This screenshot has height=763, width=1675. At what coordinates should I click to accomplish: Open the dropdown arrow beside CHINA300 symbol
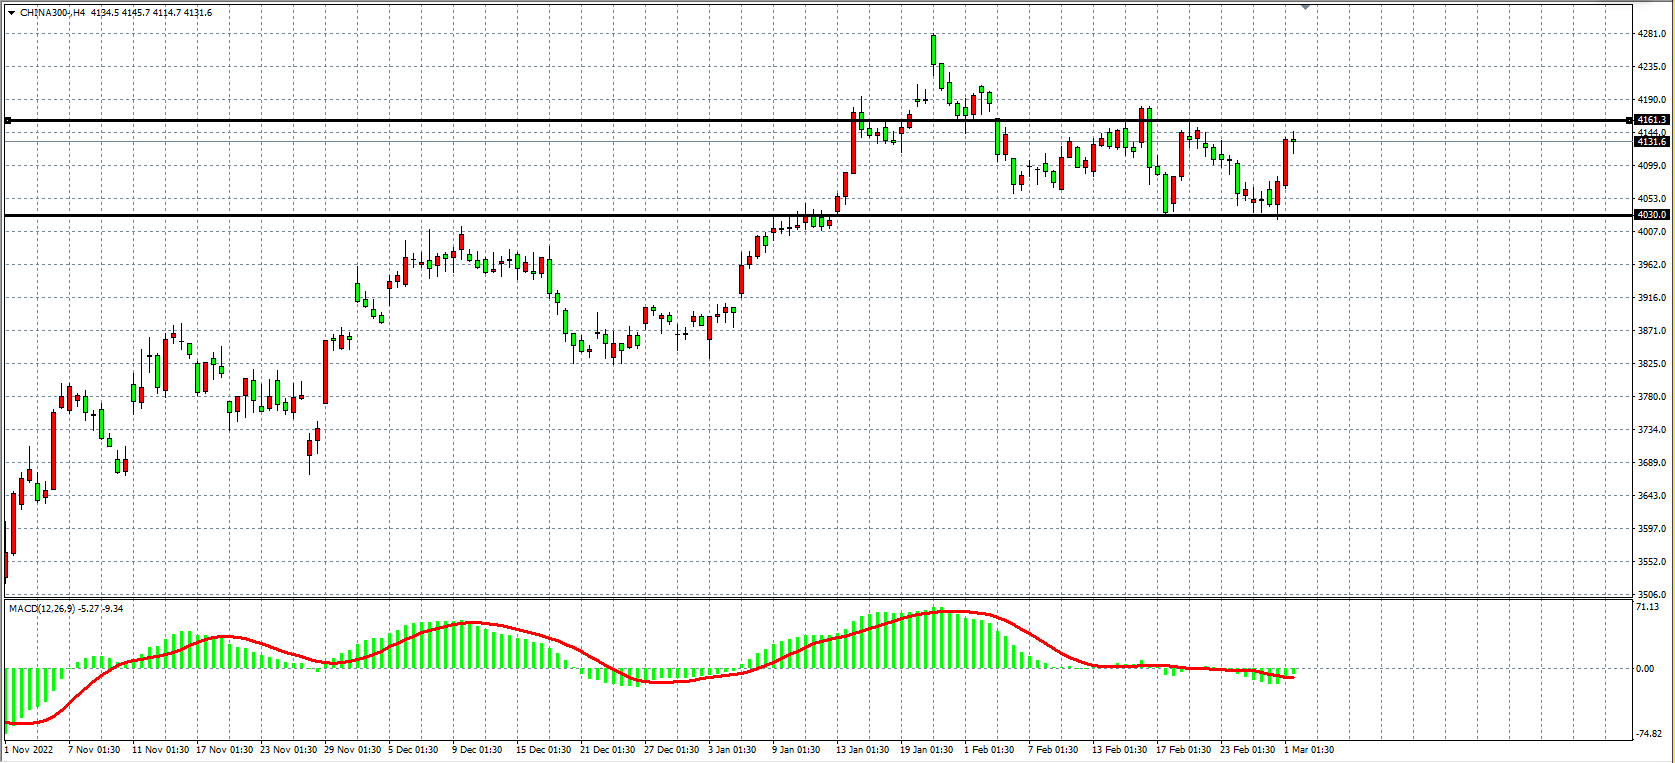[11, 13]
